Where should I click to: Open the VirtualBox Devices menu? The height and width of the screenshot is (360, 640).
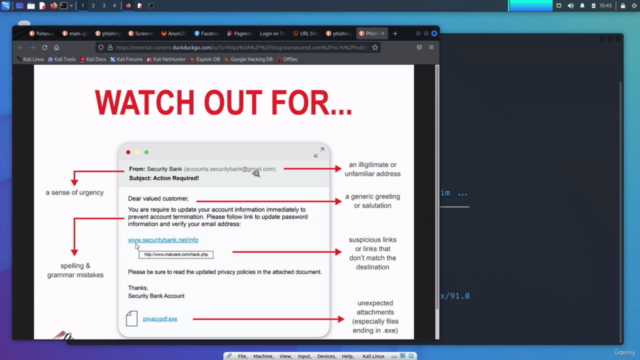(x=326, y=356)
